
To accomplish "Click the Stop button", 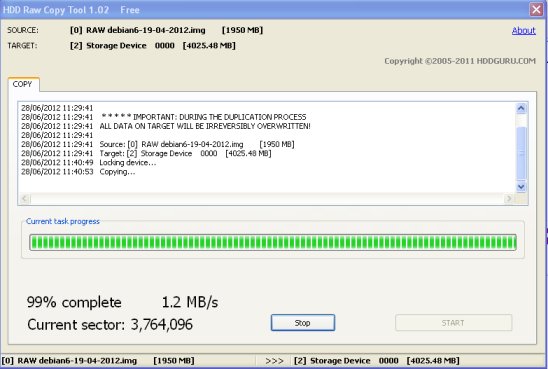I will click(303, 323).
